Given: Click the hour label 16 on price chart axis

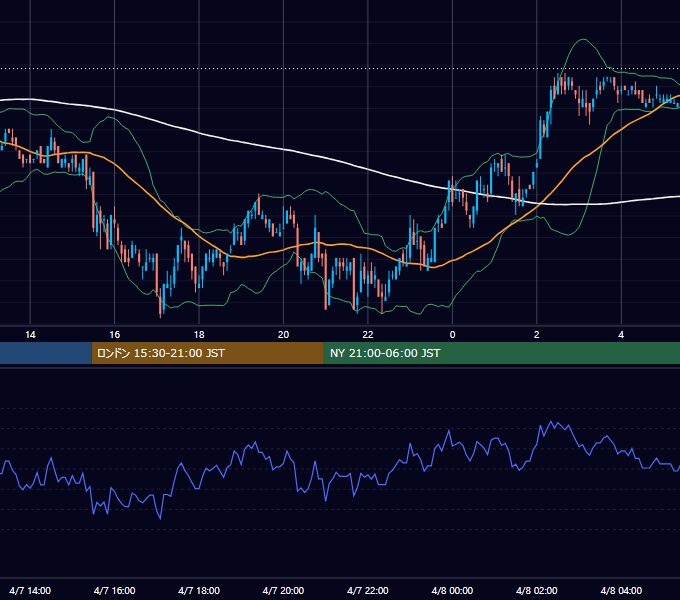Looking at the screenshot, I should click(114, 335).
